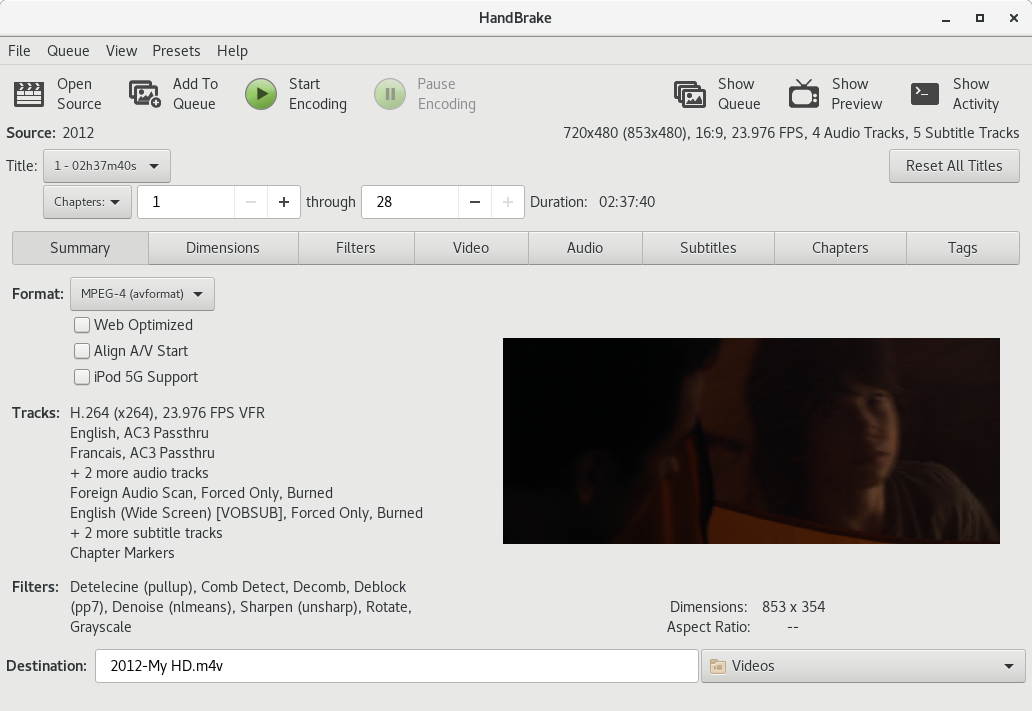Toggle Align A/V Start checkbox
Viewport: 1032px width, 711px height.
click(x=82, y=351)
